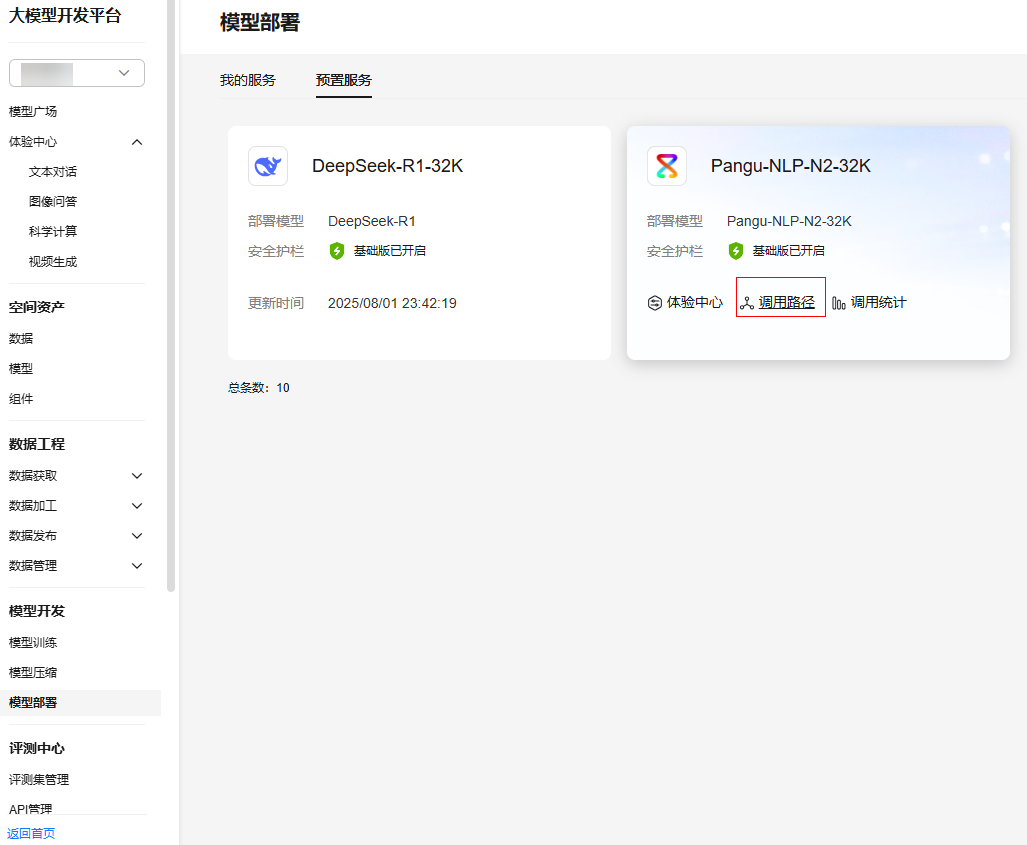Click the 模型部署 page heading

pos(260,22)
